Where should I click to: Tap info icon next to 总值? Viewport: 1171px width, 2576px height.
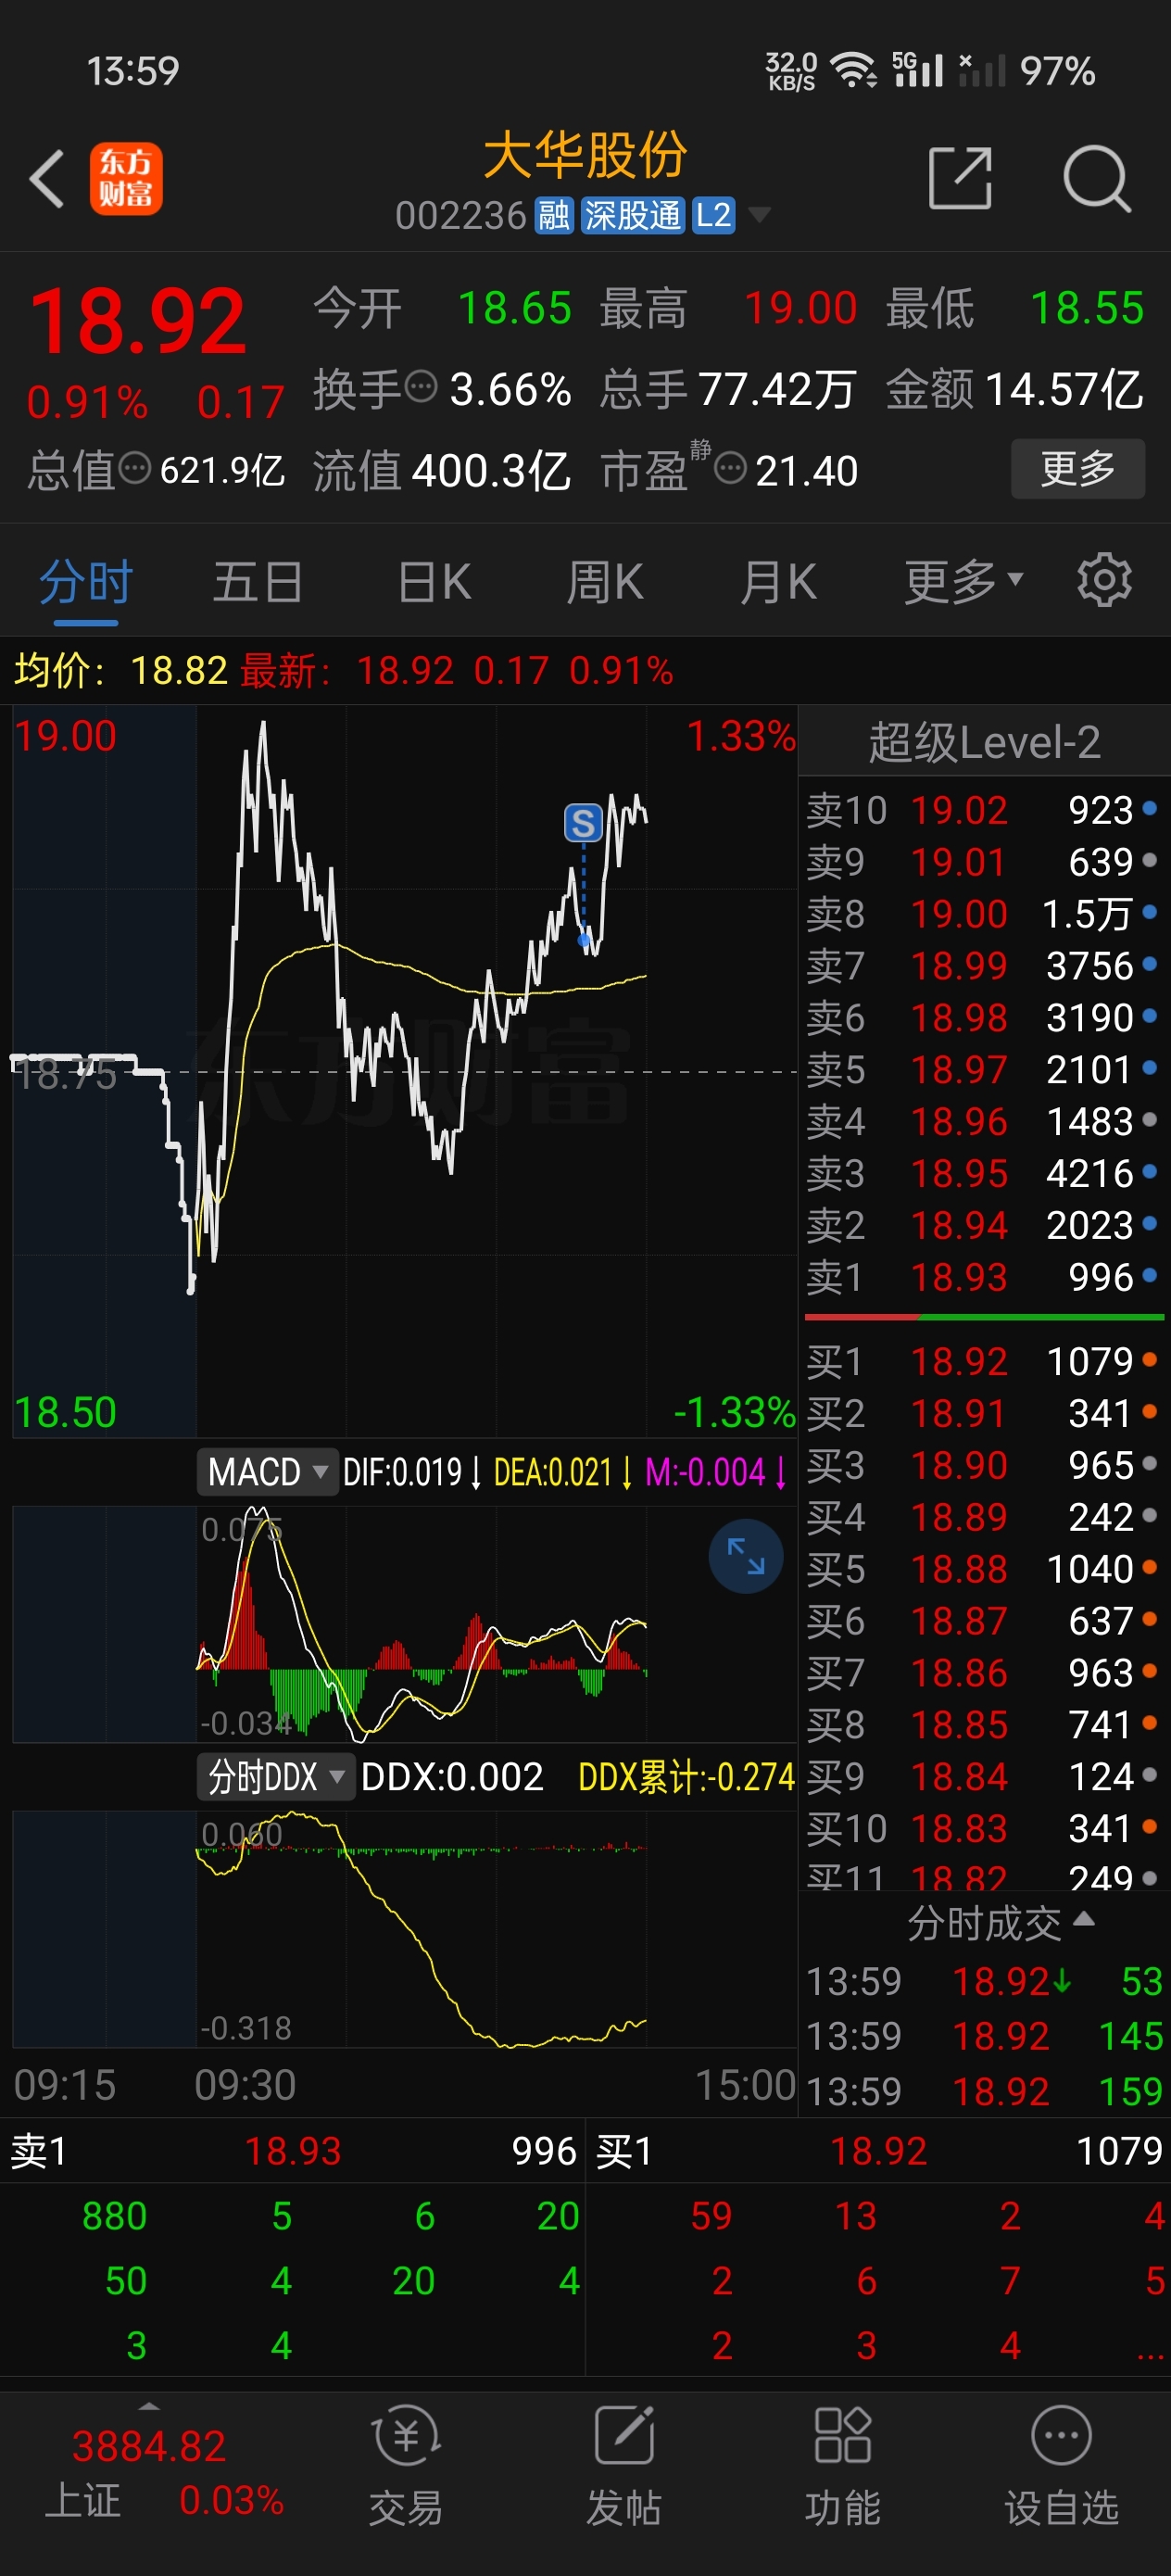135,467
